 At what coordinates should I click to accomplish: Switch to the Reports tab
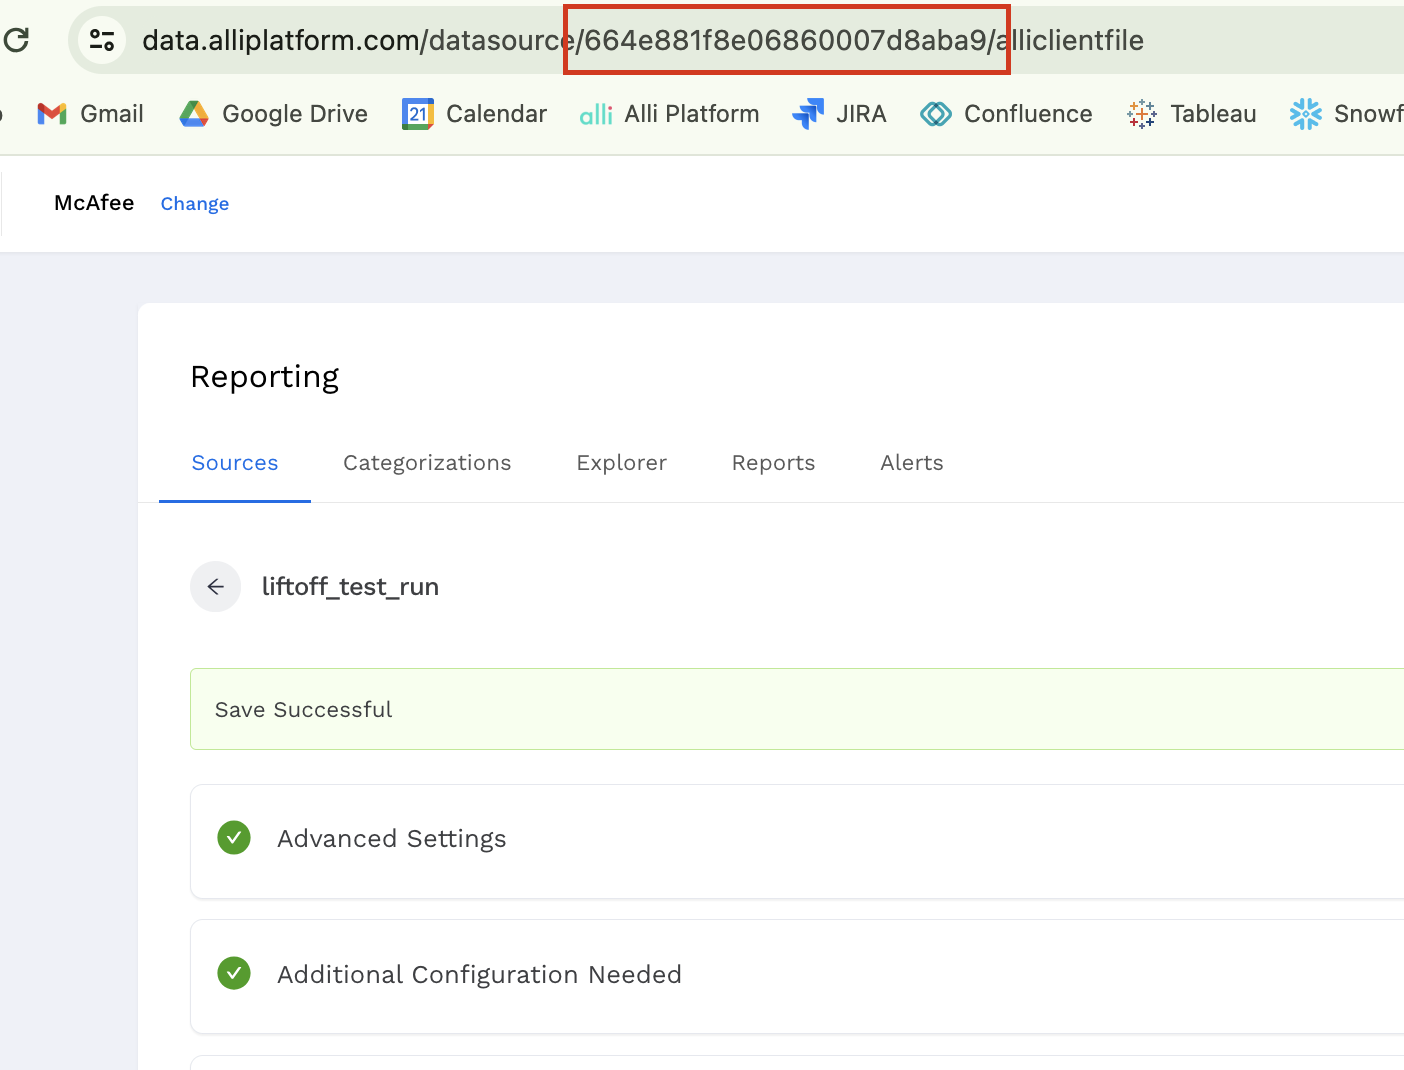pyautogui.click(x=773, y=463)
